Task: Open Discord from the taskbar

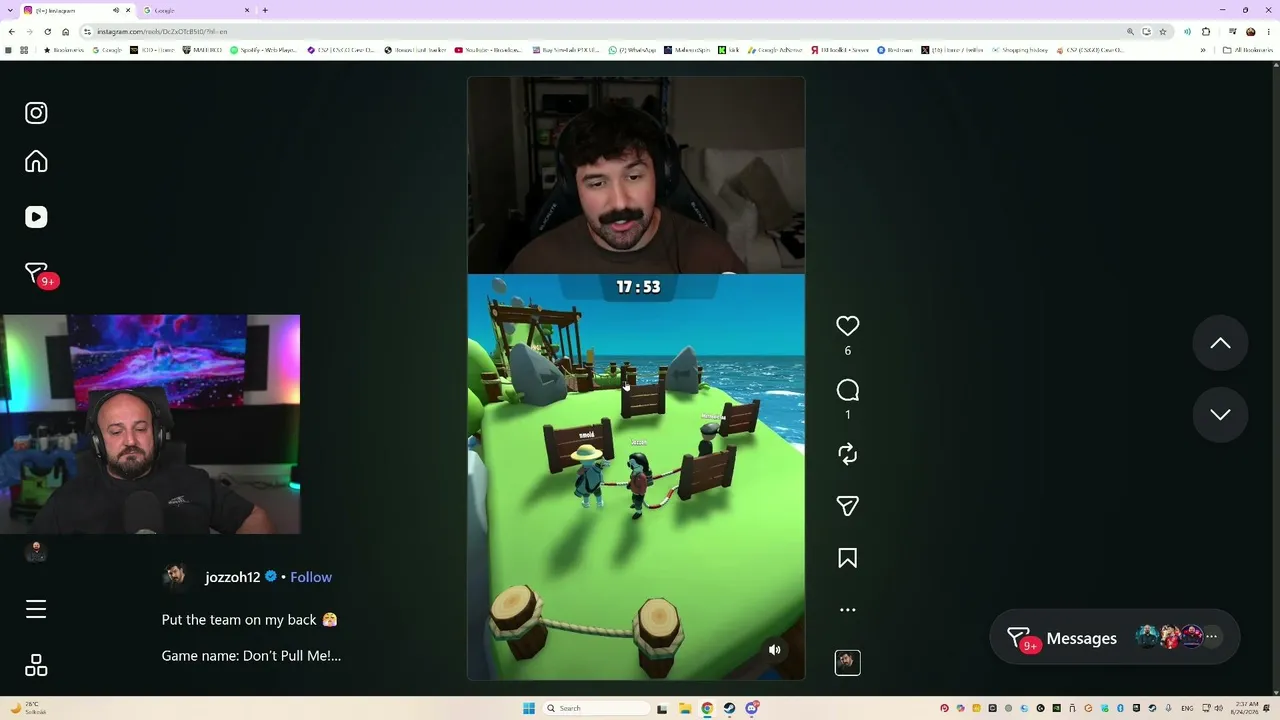Action: pyautogui.click(x=752, y=708)
